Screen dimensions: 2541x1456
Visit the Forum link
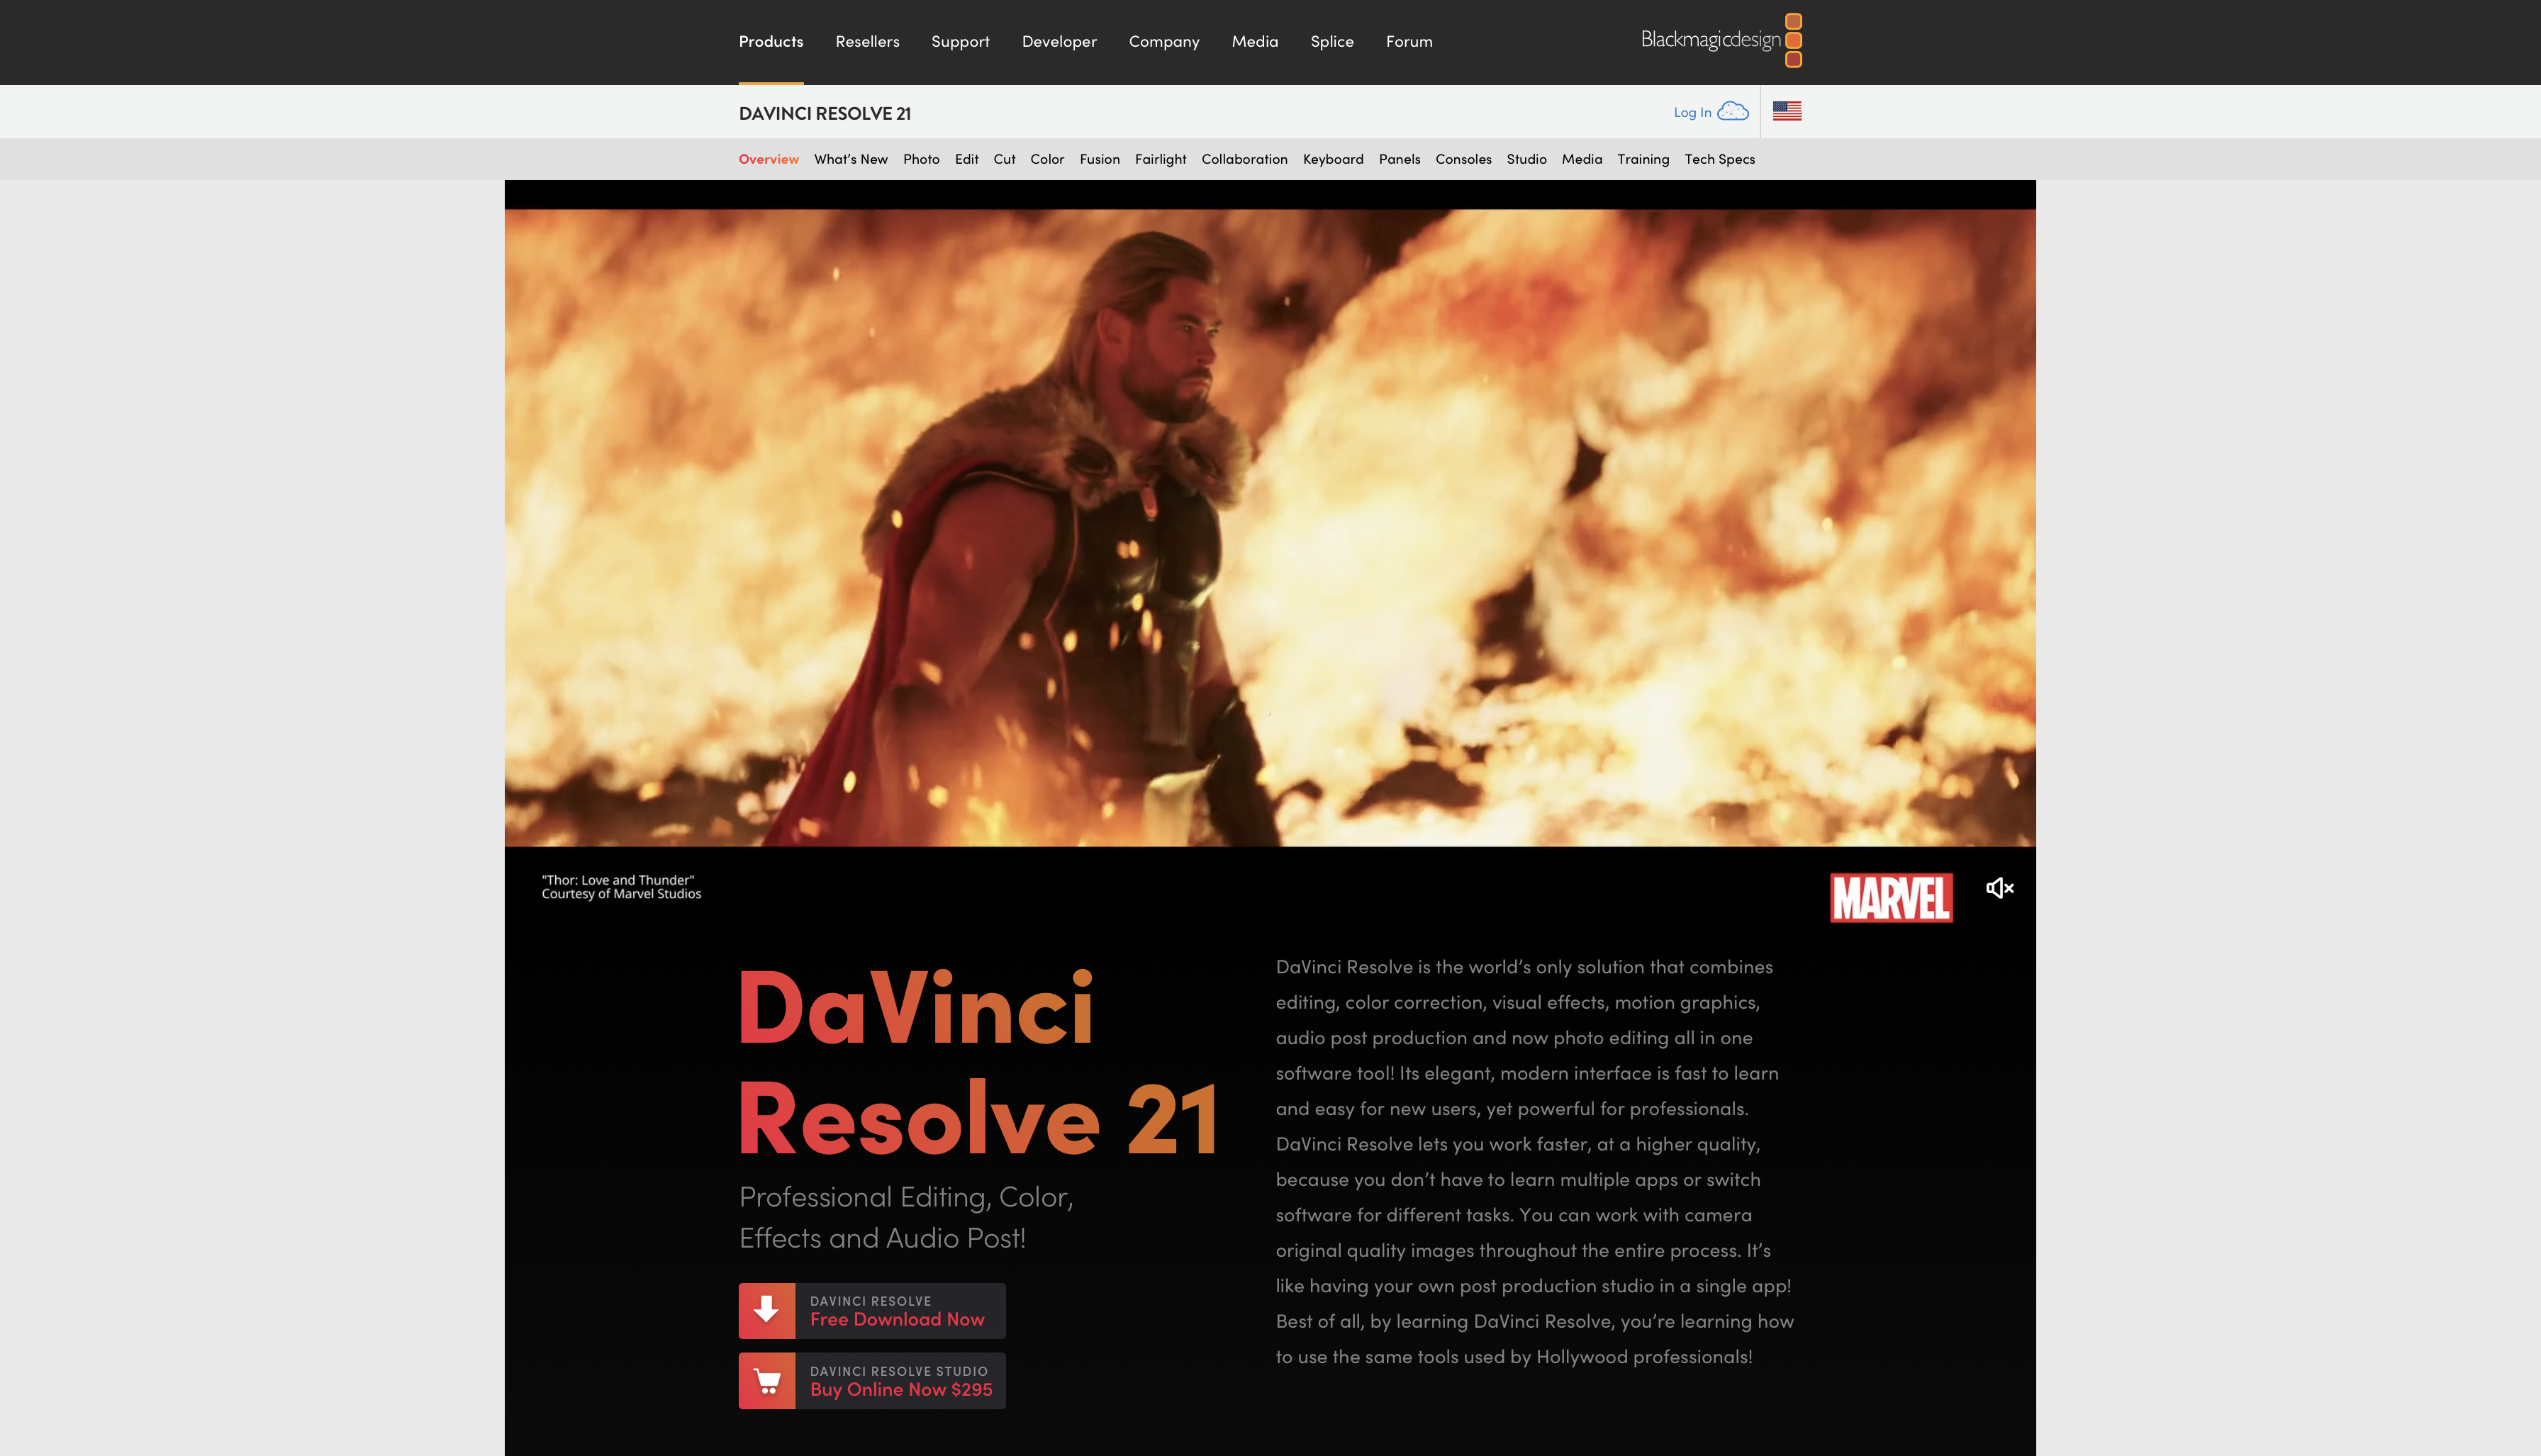[x=1409, y=41]
